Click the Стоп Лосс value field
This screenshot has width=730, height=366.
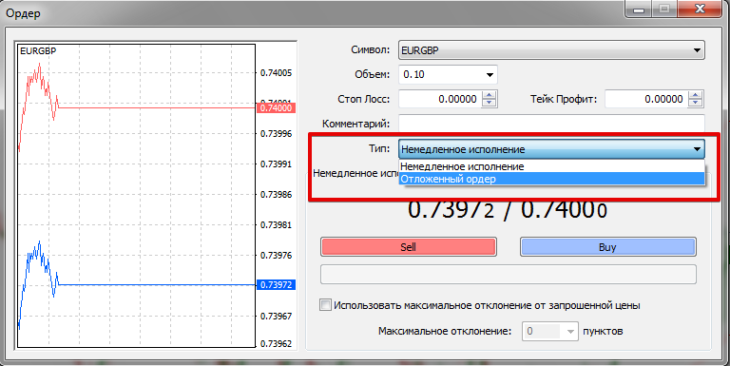click(x=440, y=99)
